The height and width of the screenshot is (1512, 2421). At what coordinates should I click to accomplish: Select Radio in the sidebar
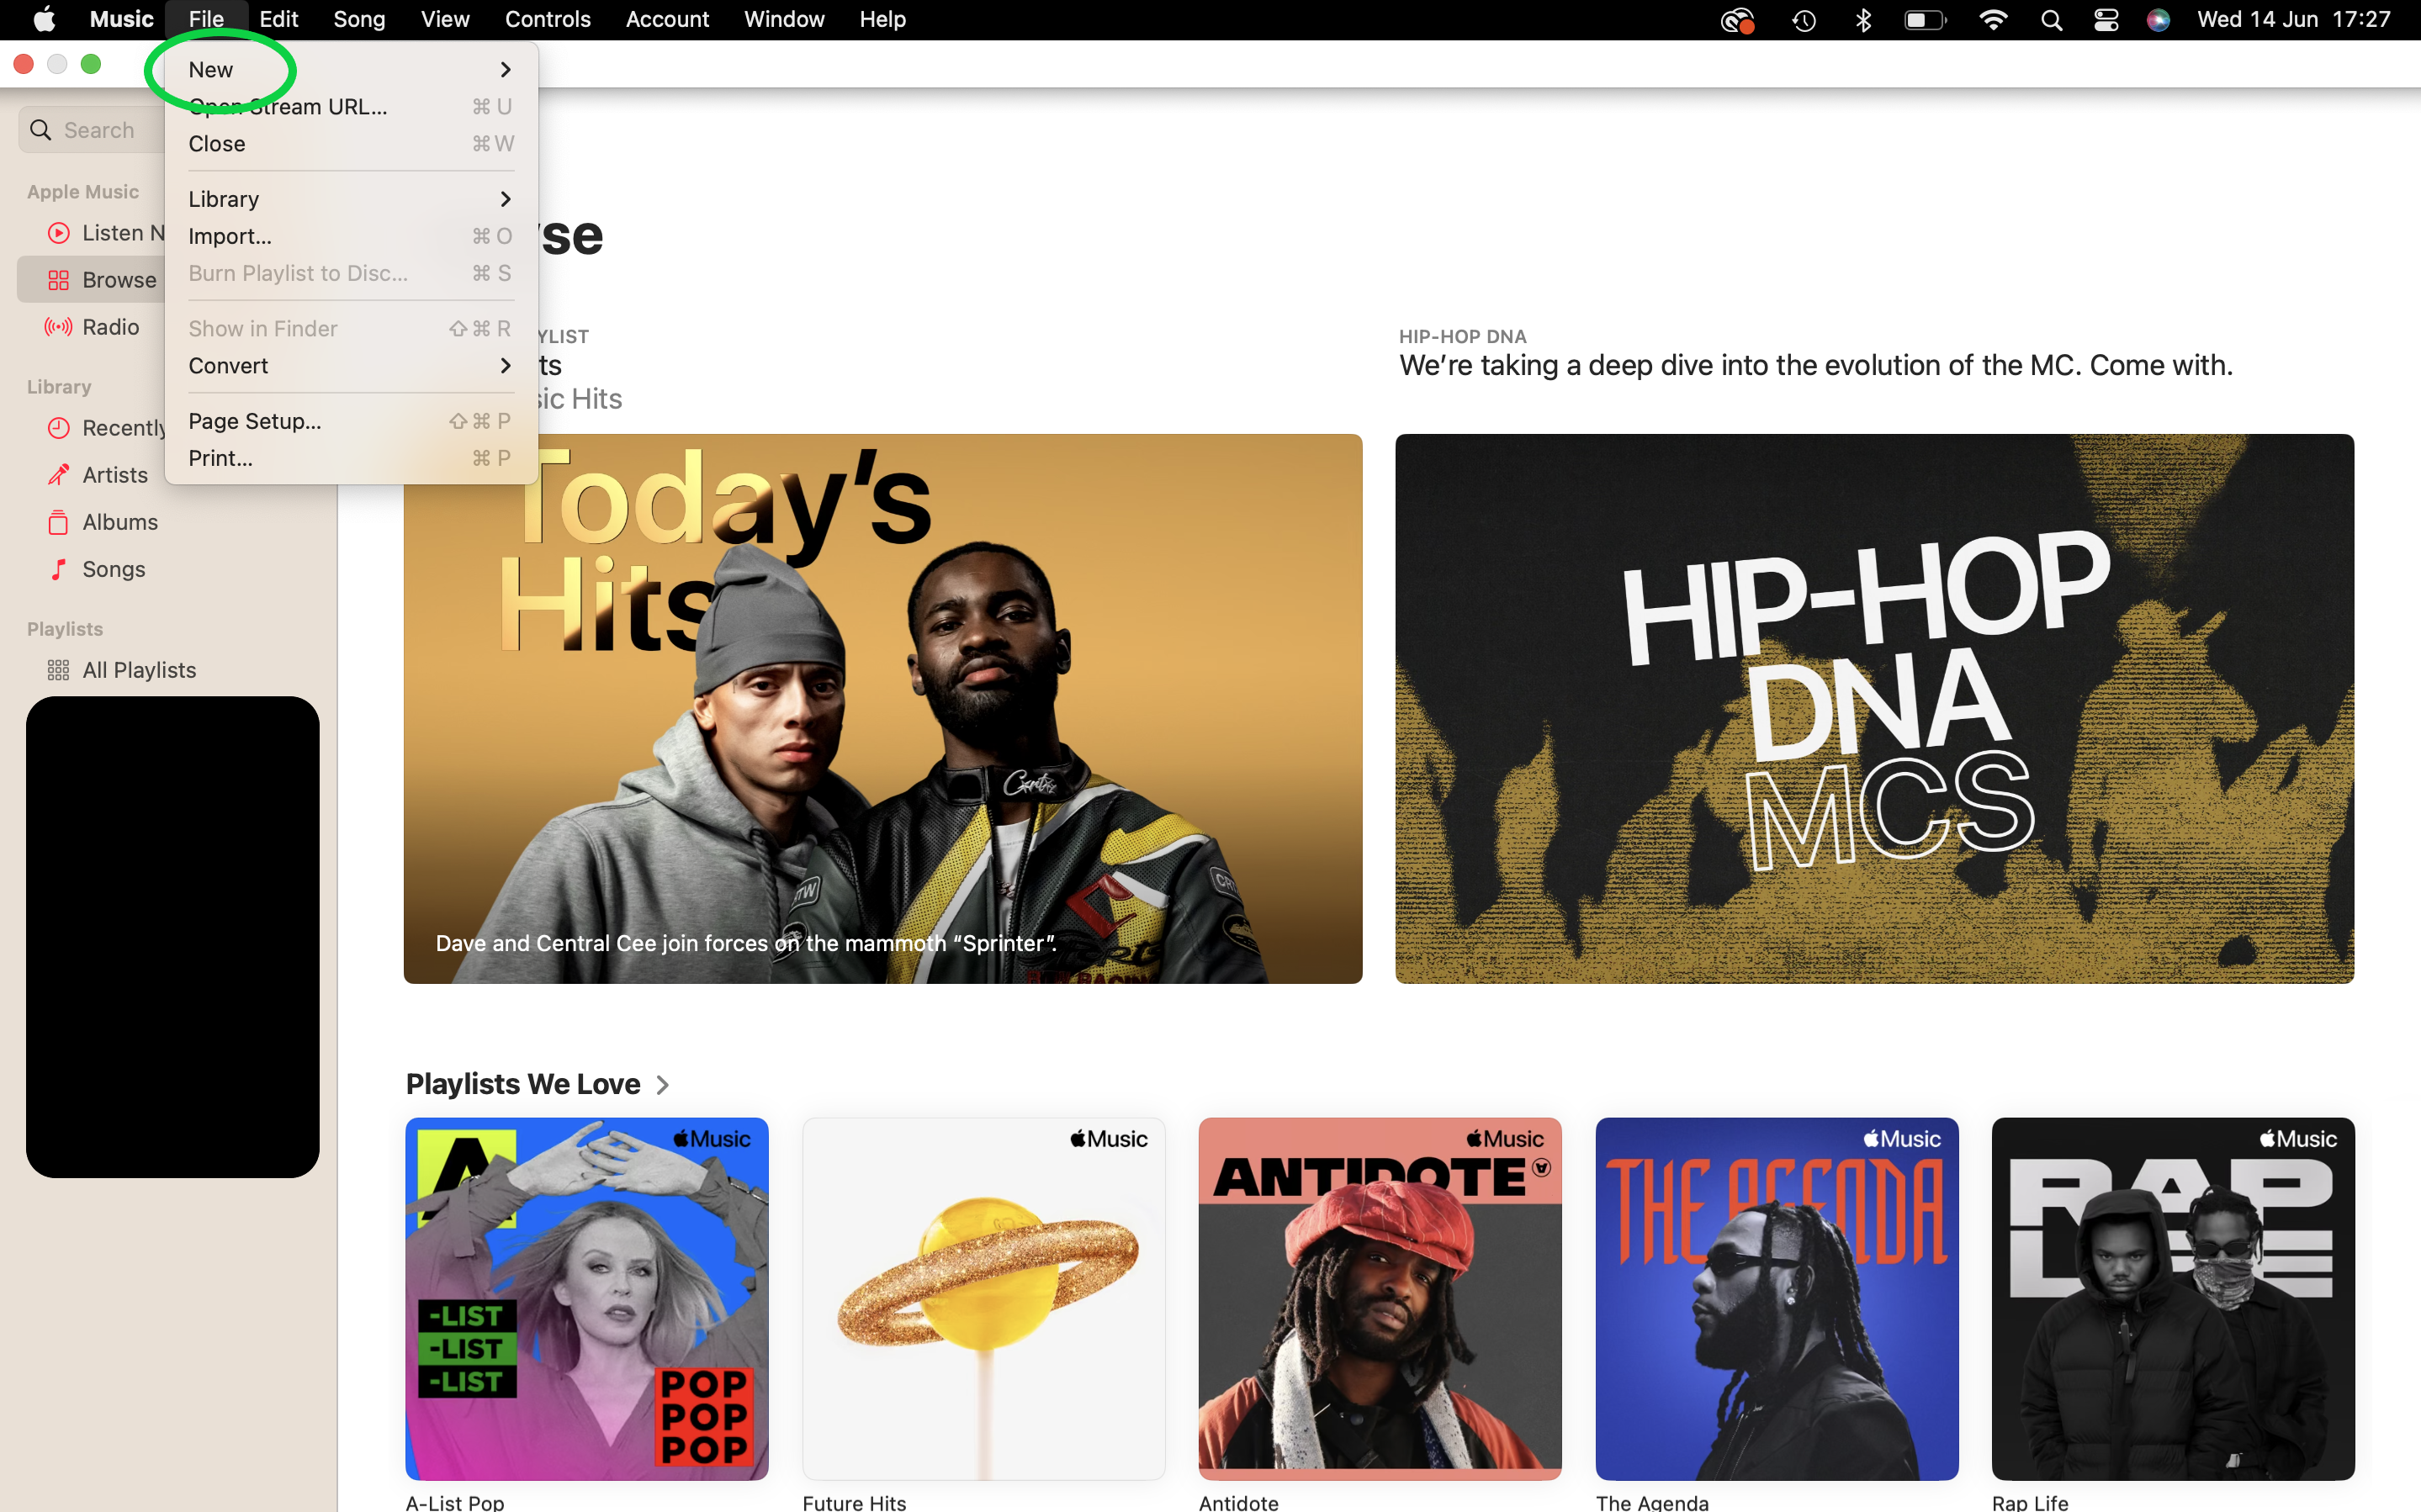pyautogui.click(x=111, y=327)
